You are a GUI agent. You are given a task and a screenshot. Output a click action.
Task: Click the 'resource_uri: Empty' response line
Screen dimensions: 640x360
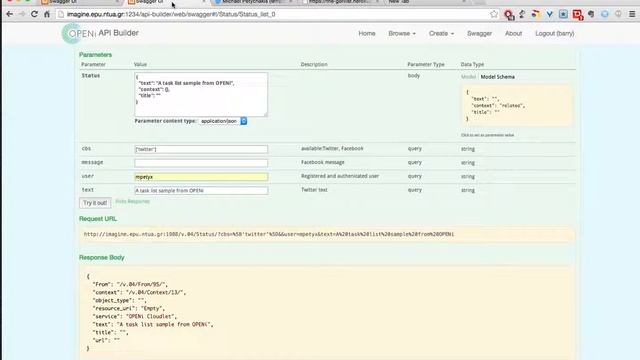pyautogui.click(x=129, y=309)
